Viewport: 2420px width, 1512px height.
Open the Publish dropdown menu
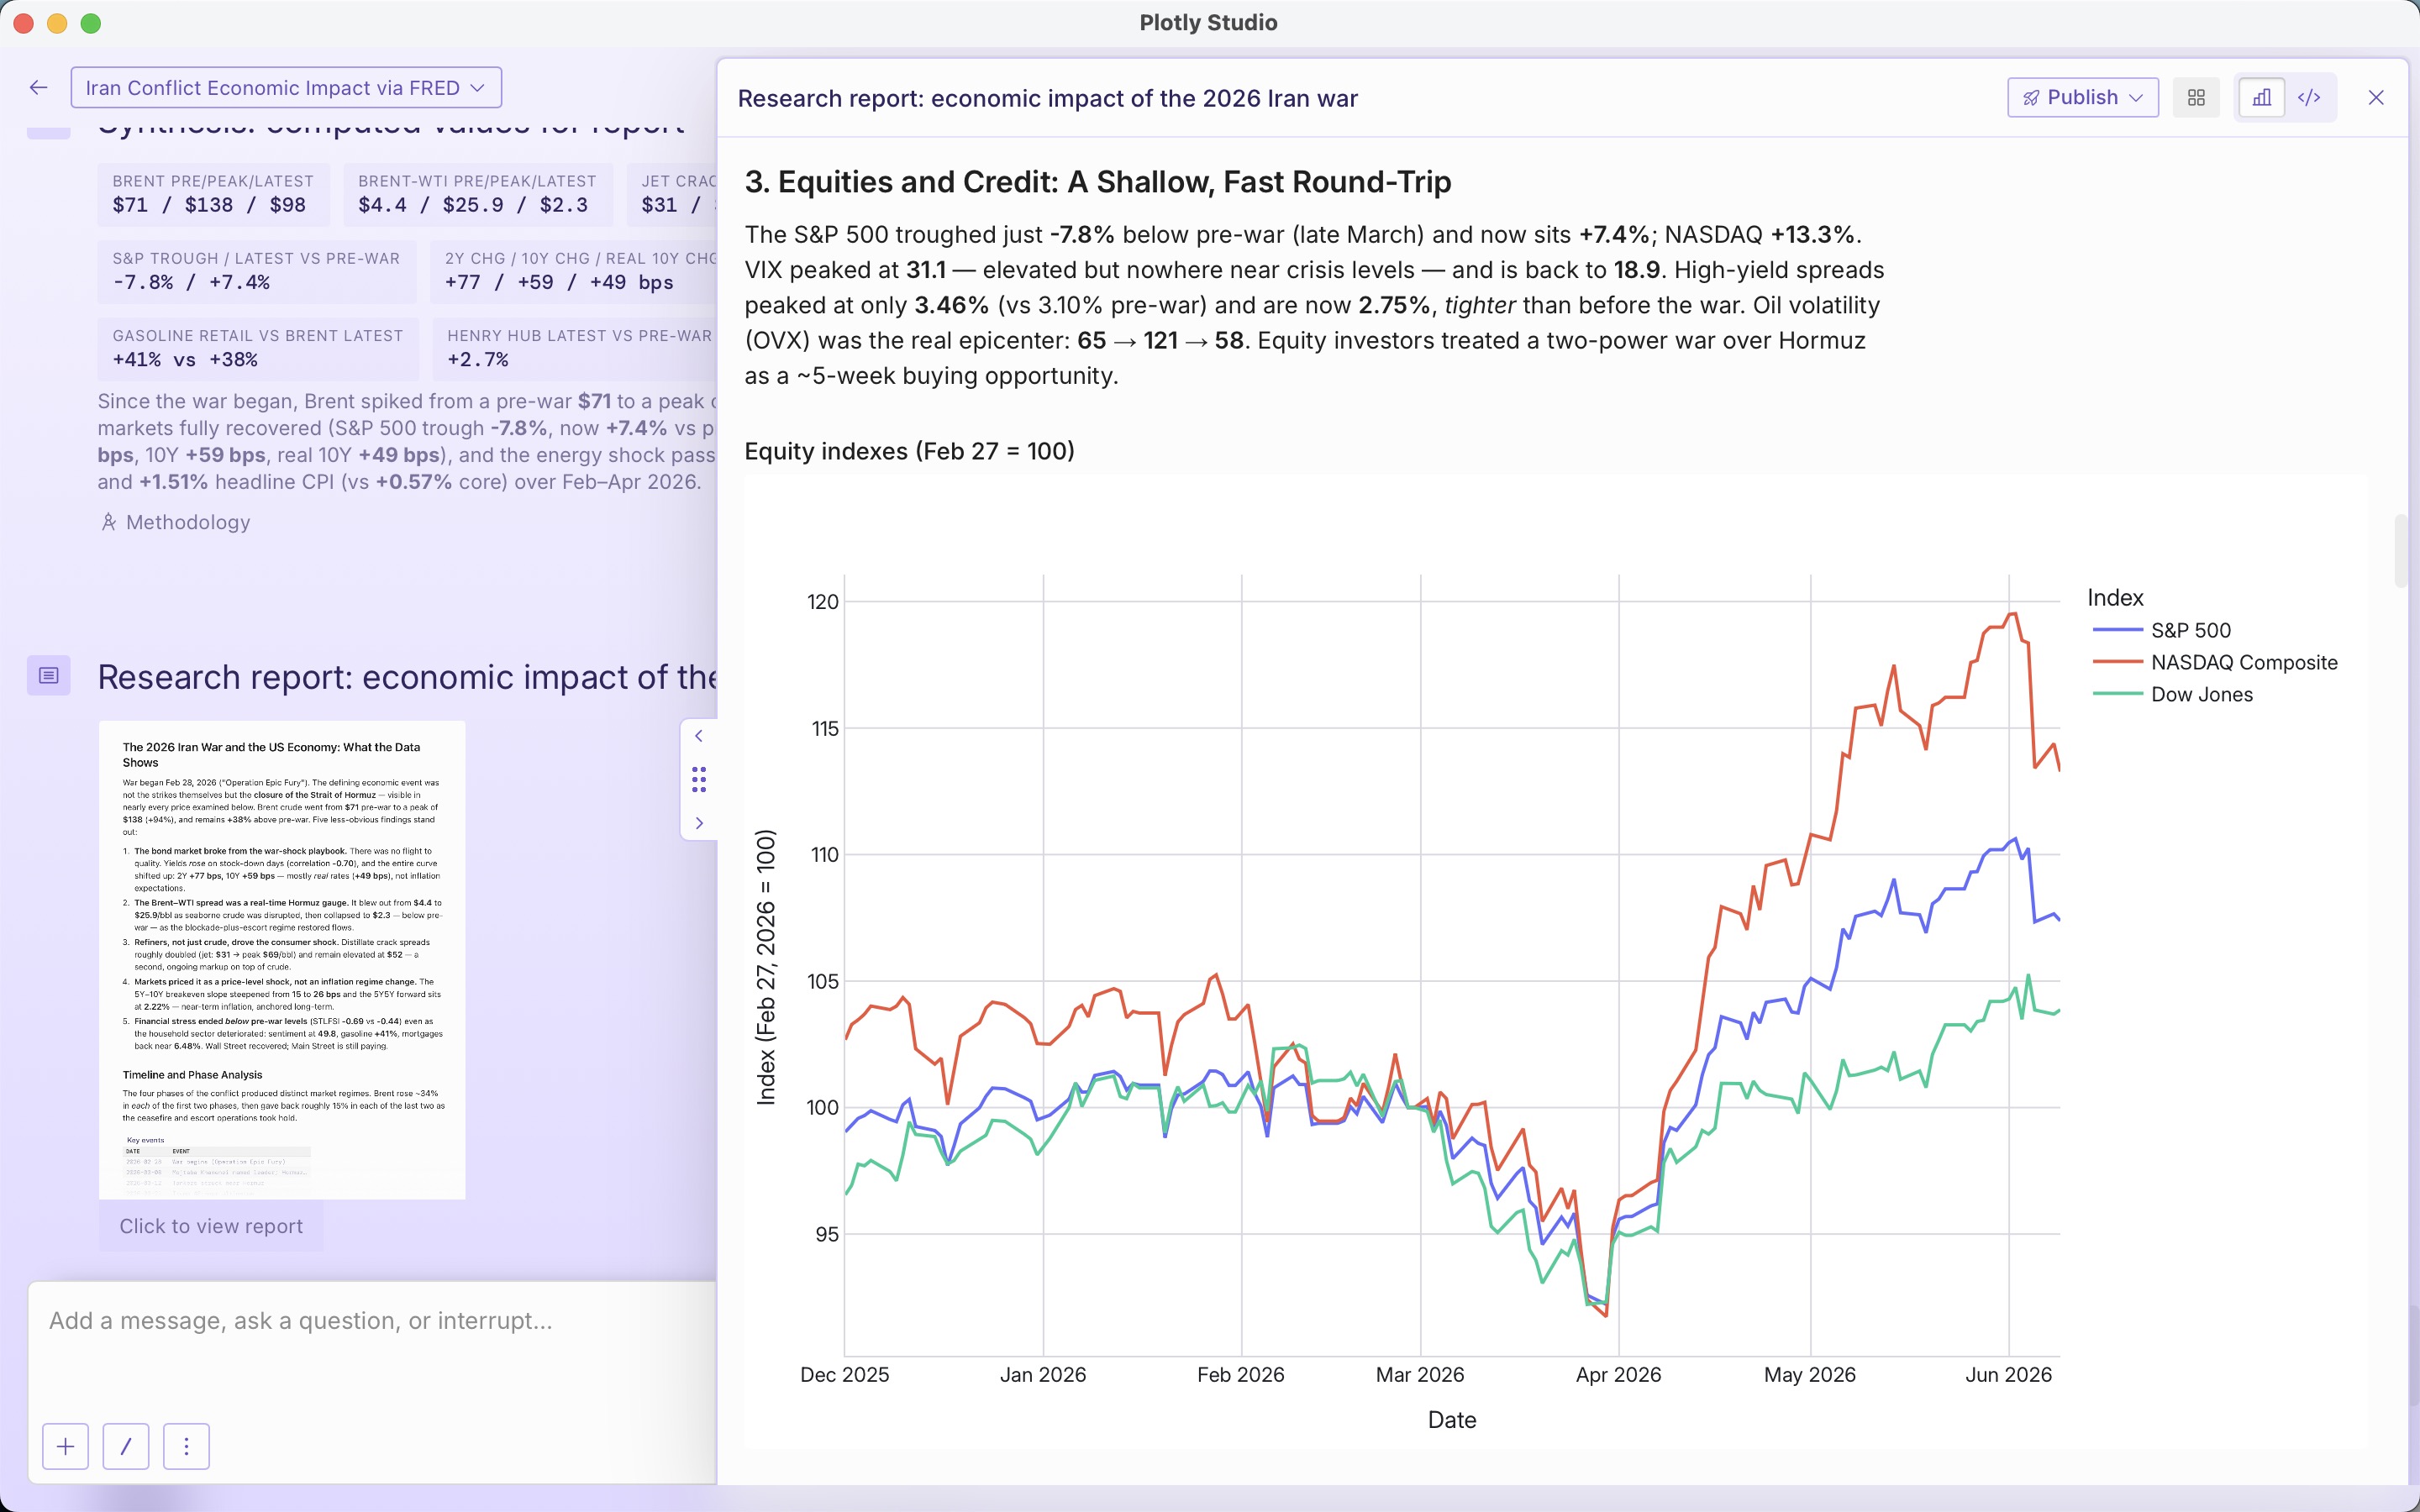(2082, 97)
